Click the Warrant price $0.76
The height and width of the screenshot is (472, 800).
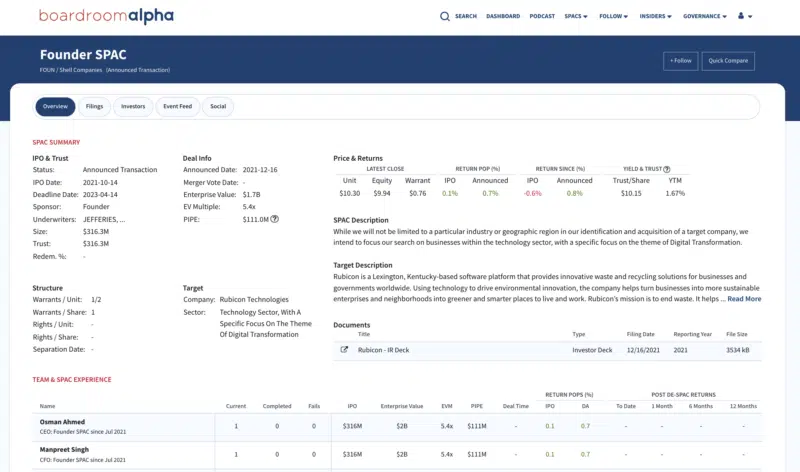pos(417,193)
